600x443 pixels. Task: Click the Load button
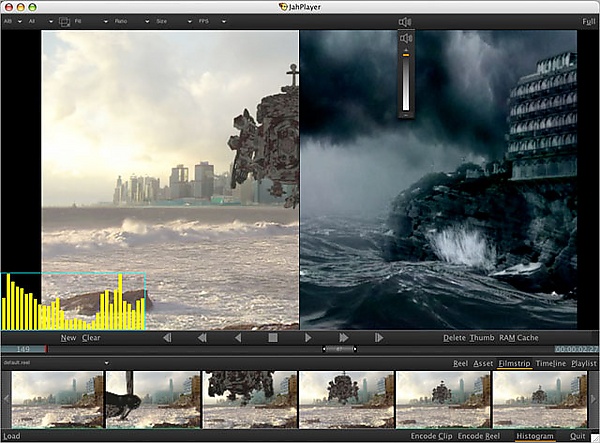tap(12, 436)
